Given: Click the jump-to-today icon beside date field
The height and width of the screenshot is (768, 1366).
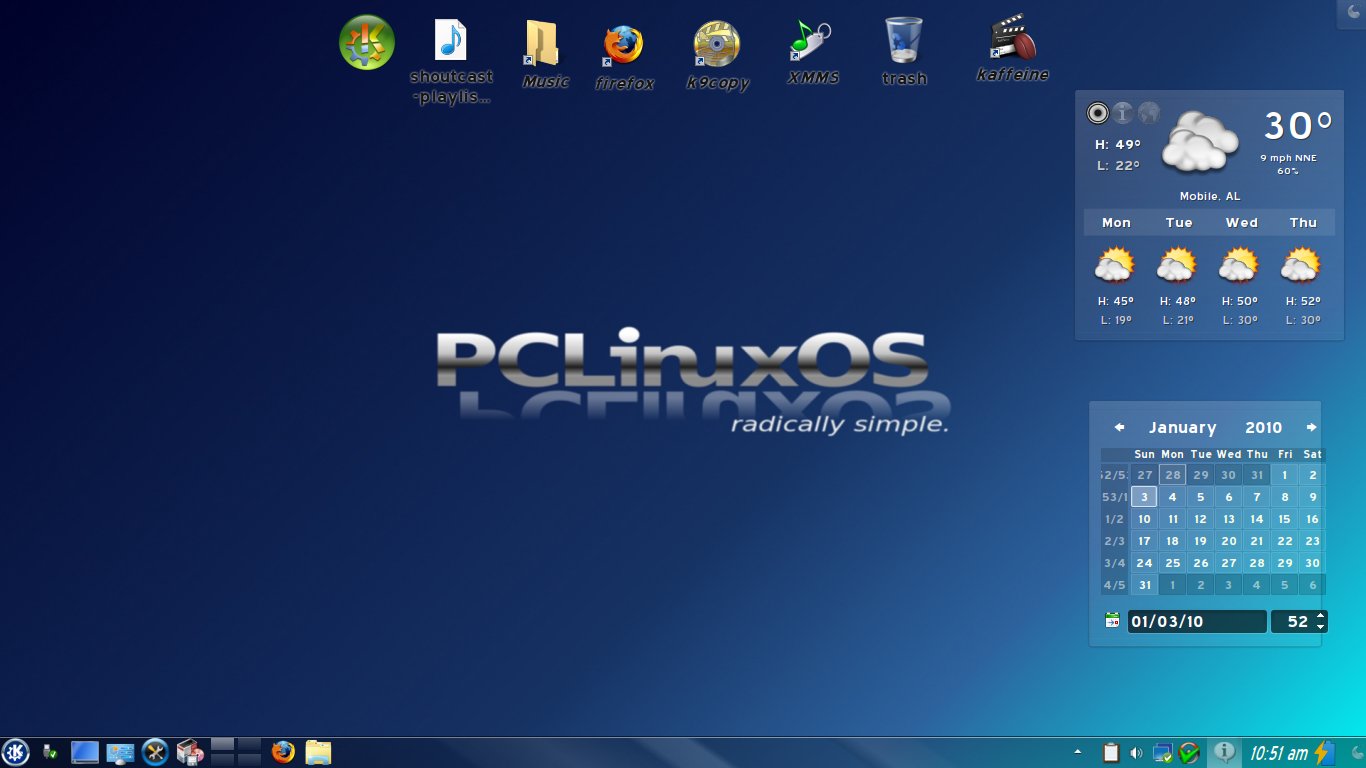Looking at the screenshot, I should pos(1112,621).
